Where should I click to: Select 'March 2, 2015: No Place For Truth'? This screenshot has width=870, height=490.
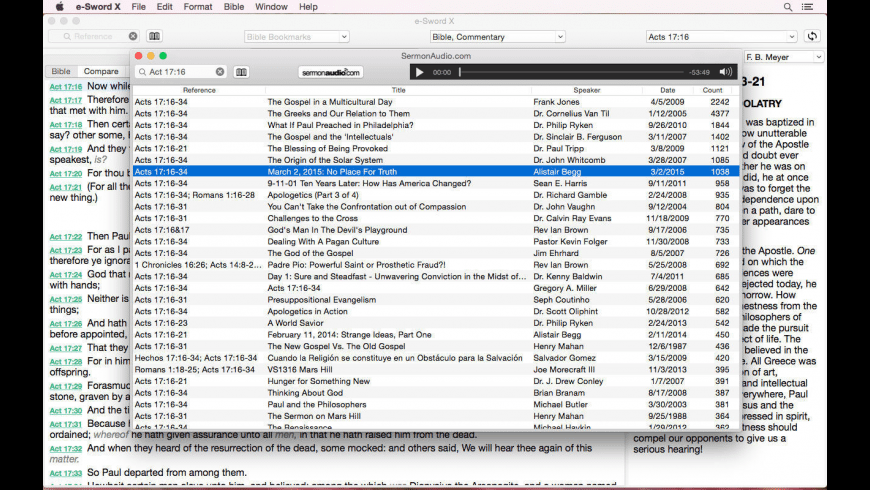click(436, 172)
